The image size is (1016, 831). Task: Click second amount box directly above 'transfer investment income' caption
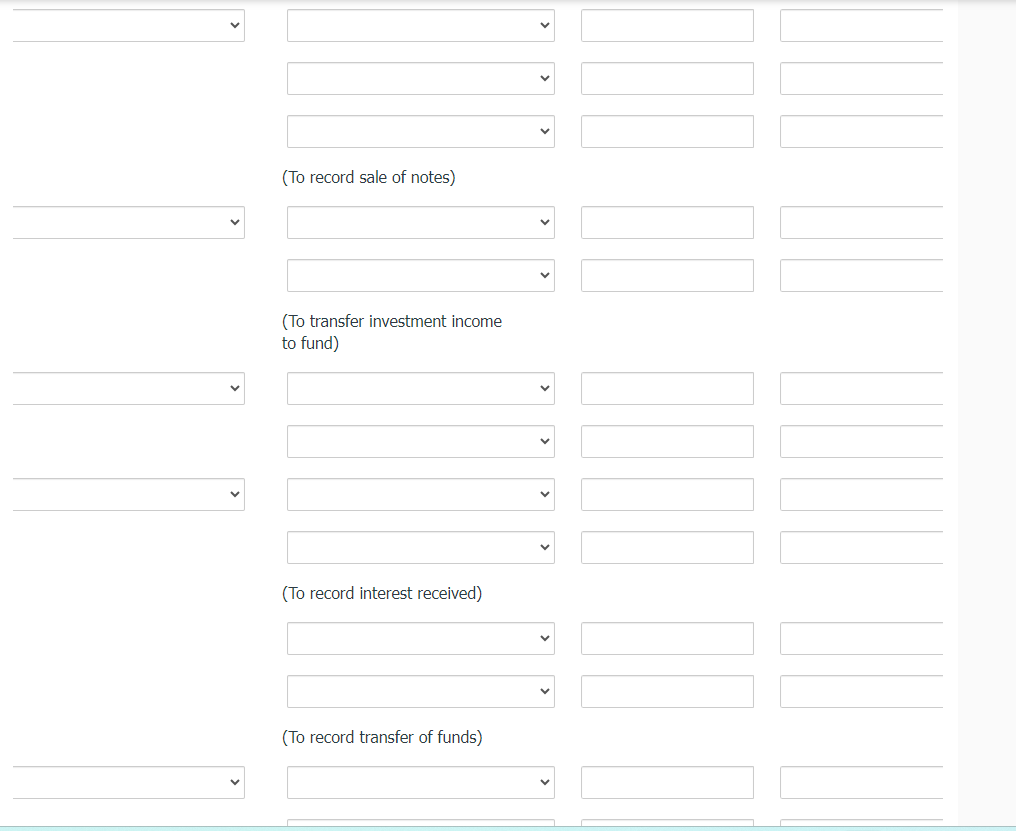(x=861, y=275)
